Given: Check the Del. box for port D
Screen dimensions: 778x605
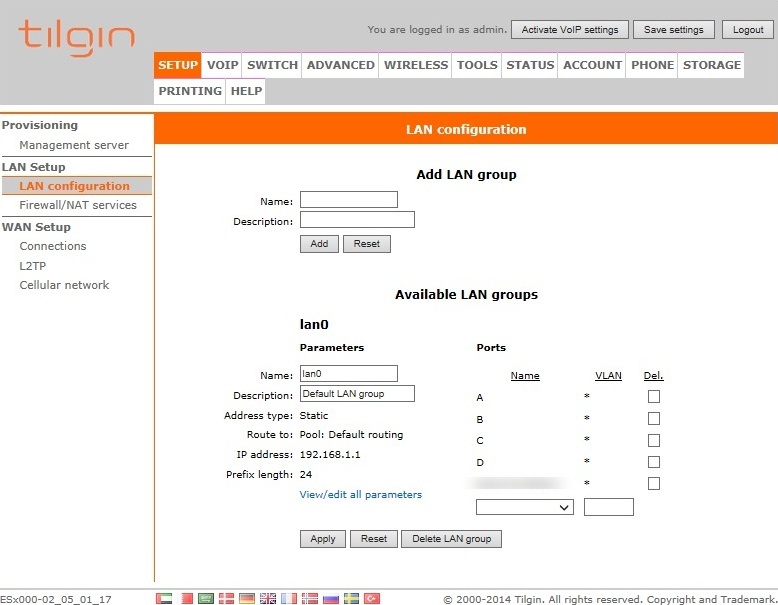Looking at the screenshot, I should point(653,462).
